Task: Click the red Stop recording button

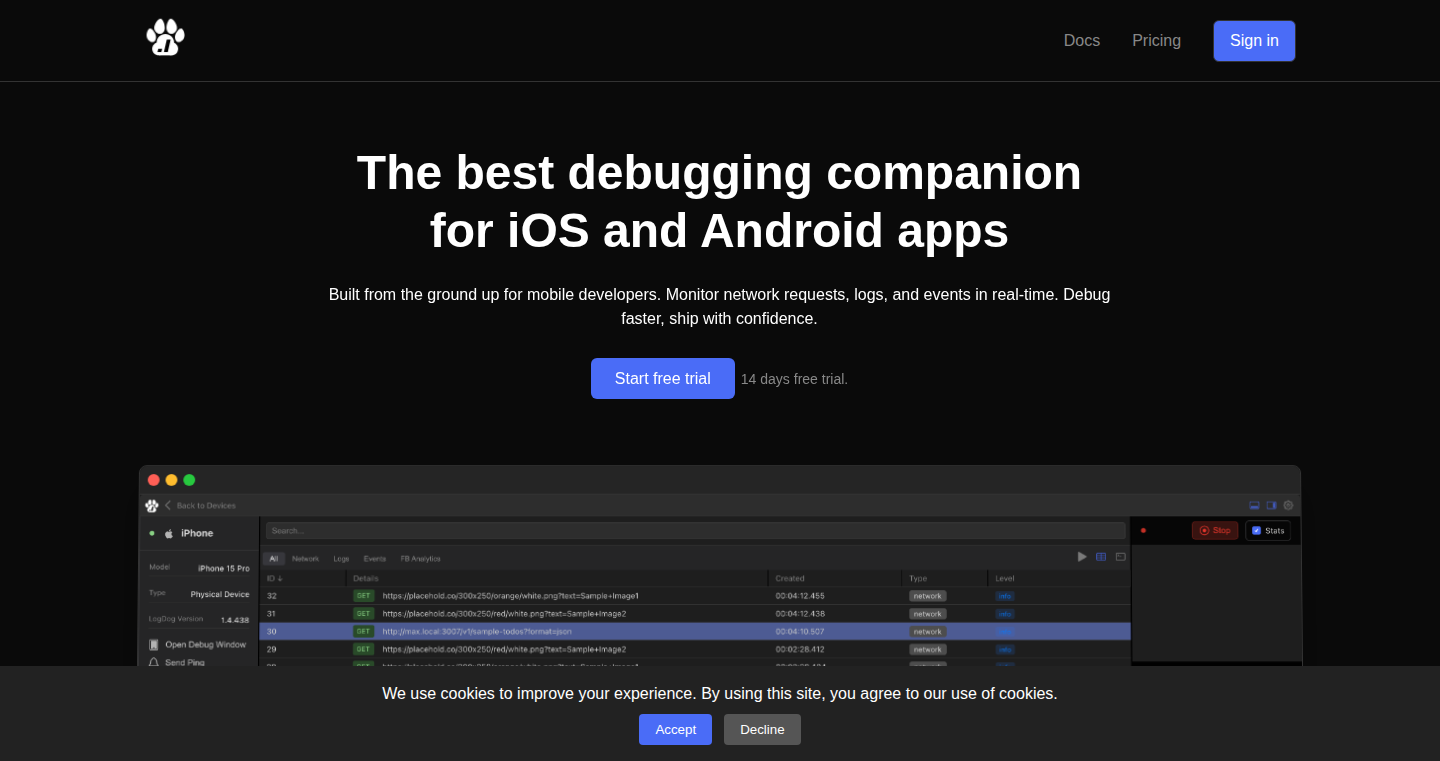Action: (1215, 531)
